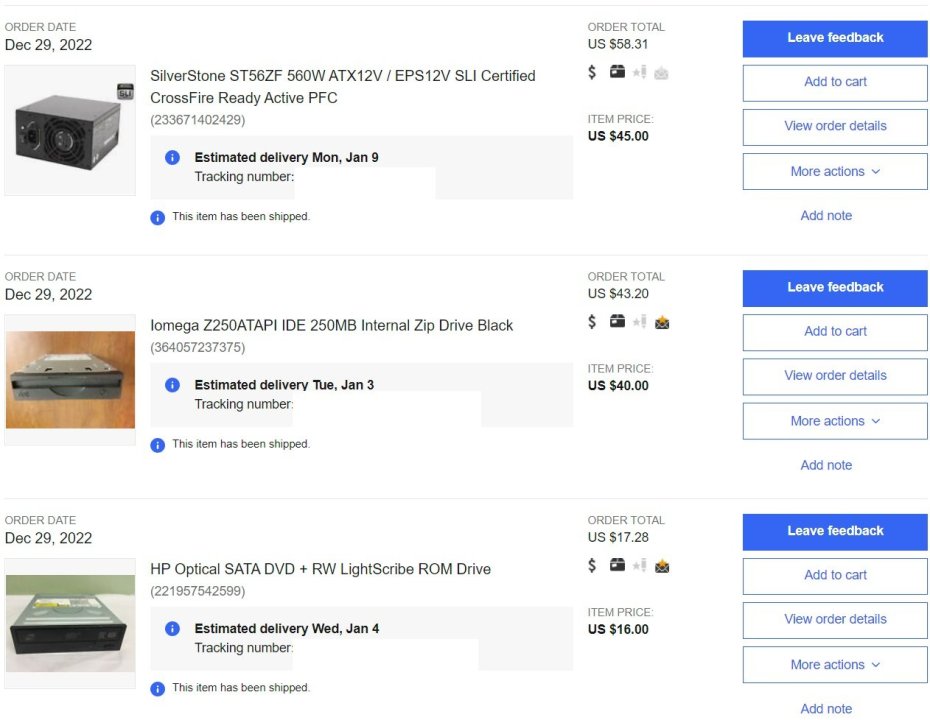Leave feedback for the SilverStone ST56ZF order
The image size is (930, 720).
pos(835,38)
